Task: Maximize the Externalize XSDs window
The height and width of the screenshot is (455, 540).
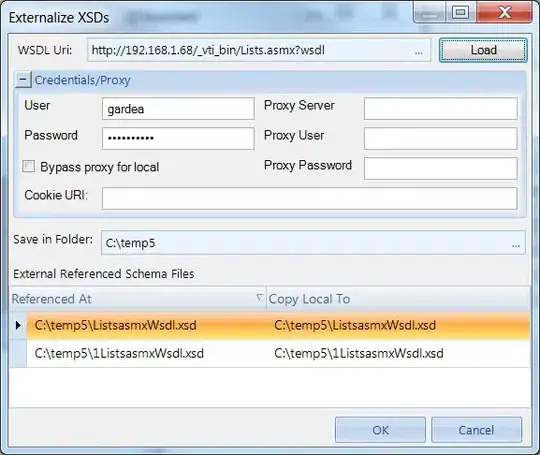Action: pos(461,13)
